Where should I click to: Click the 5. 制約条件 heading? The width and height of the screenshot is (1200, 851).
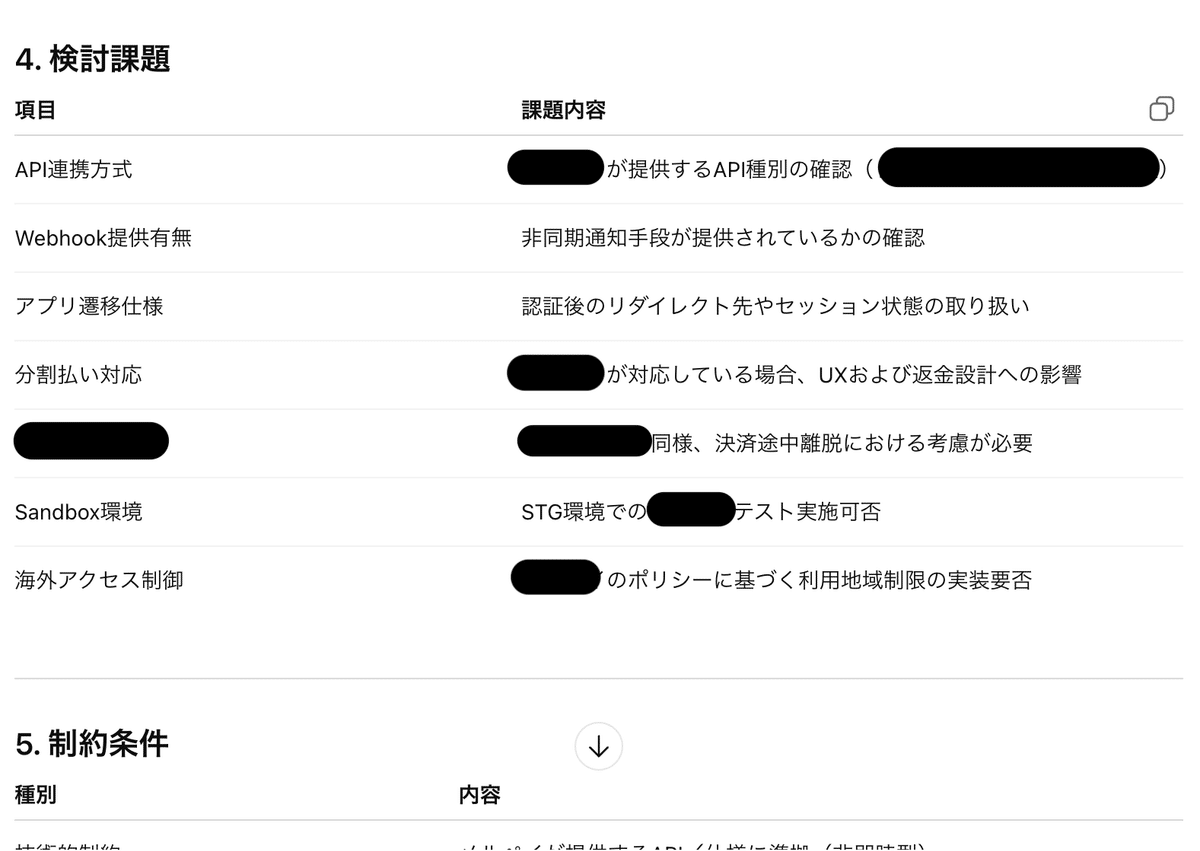[92, 743]
